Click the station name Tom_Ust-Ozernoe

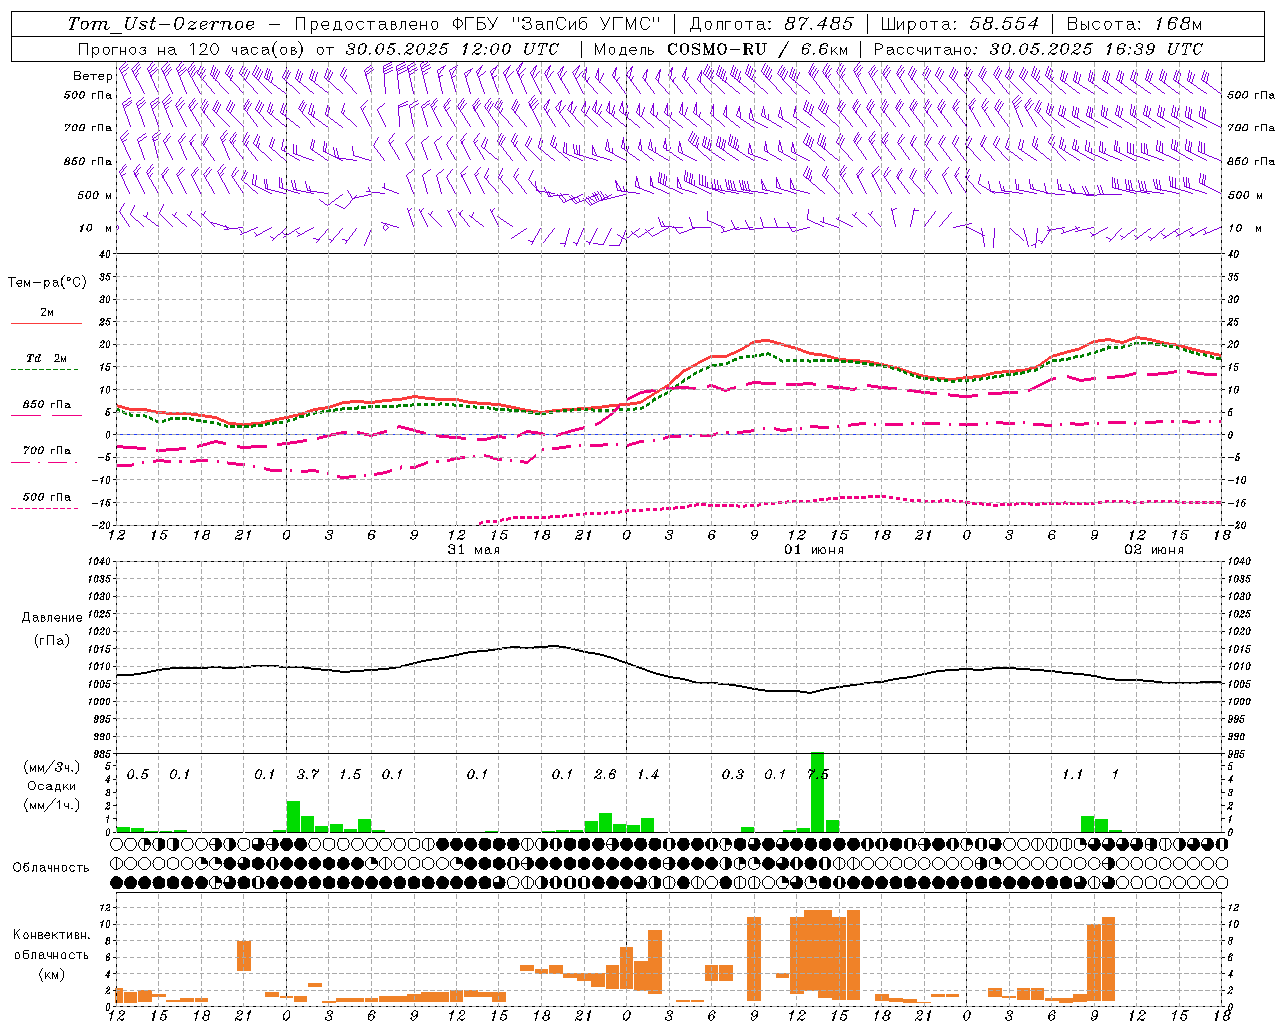point(162,24)
